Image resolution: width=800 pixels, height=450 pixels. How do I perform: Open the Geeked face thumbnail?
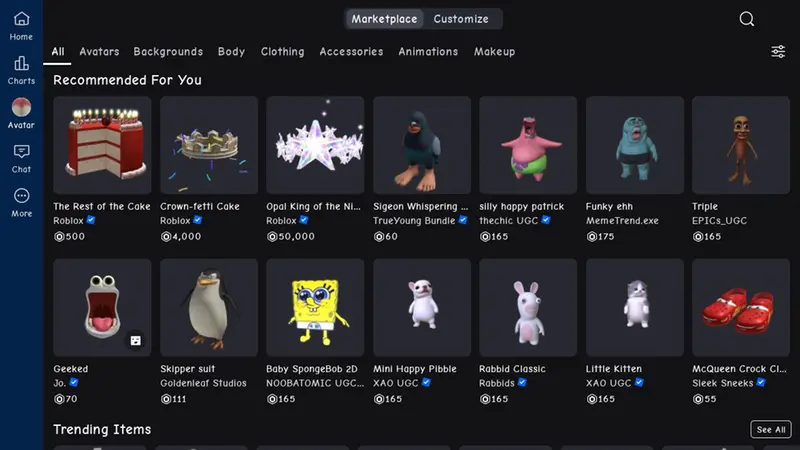(102, 307)
